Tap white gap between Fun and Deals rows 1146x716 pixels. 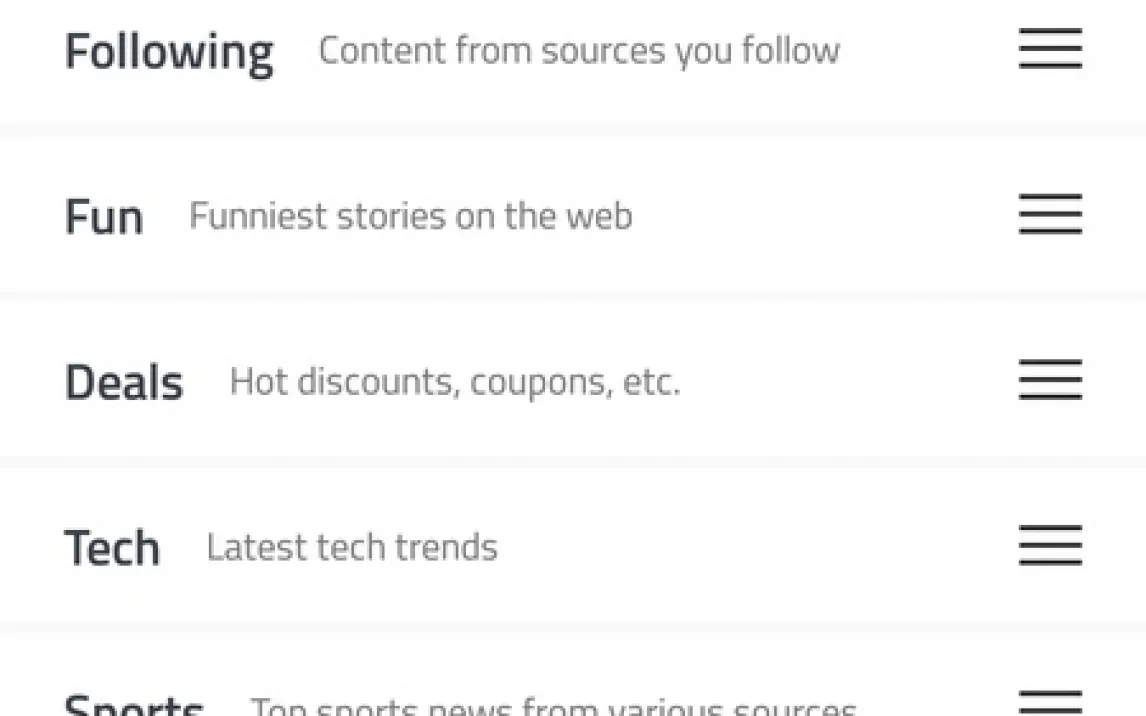click(573, 298)
